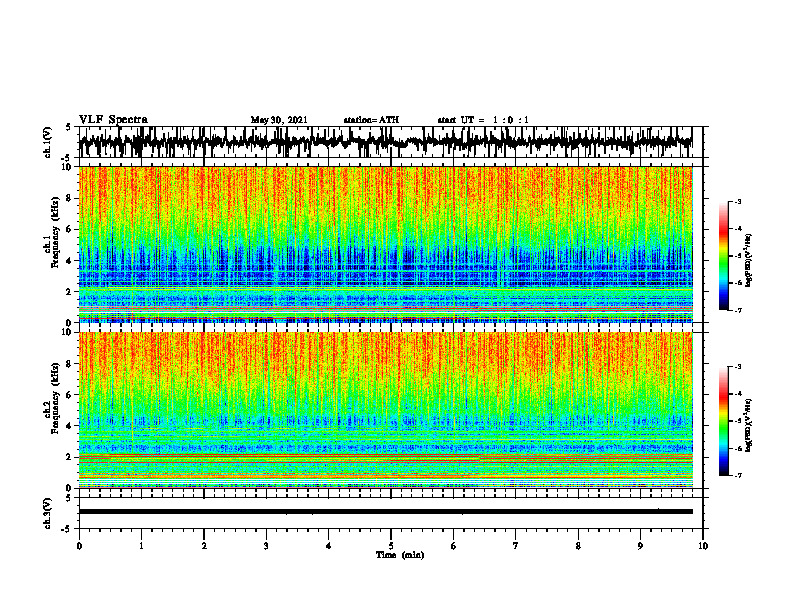Screen dimensions: 792x612
Task: Click the "Time (min)" axis label
Action: tap(400, 555)
